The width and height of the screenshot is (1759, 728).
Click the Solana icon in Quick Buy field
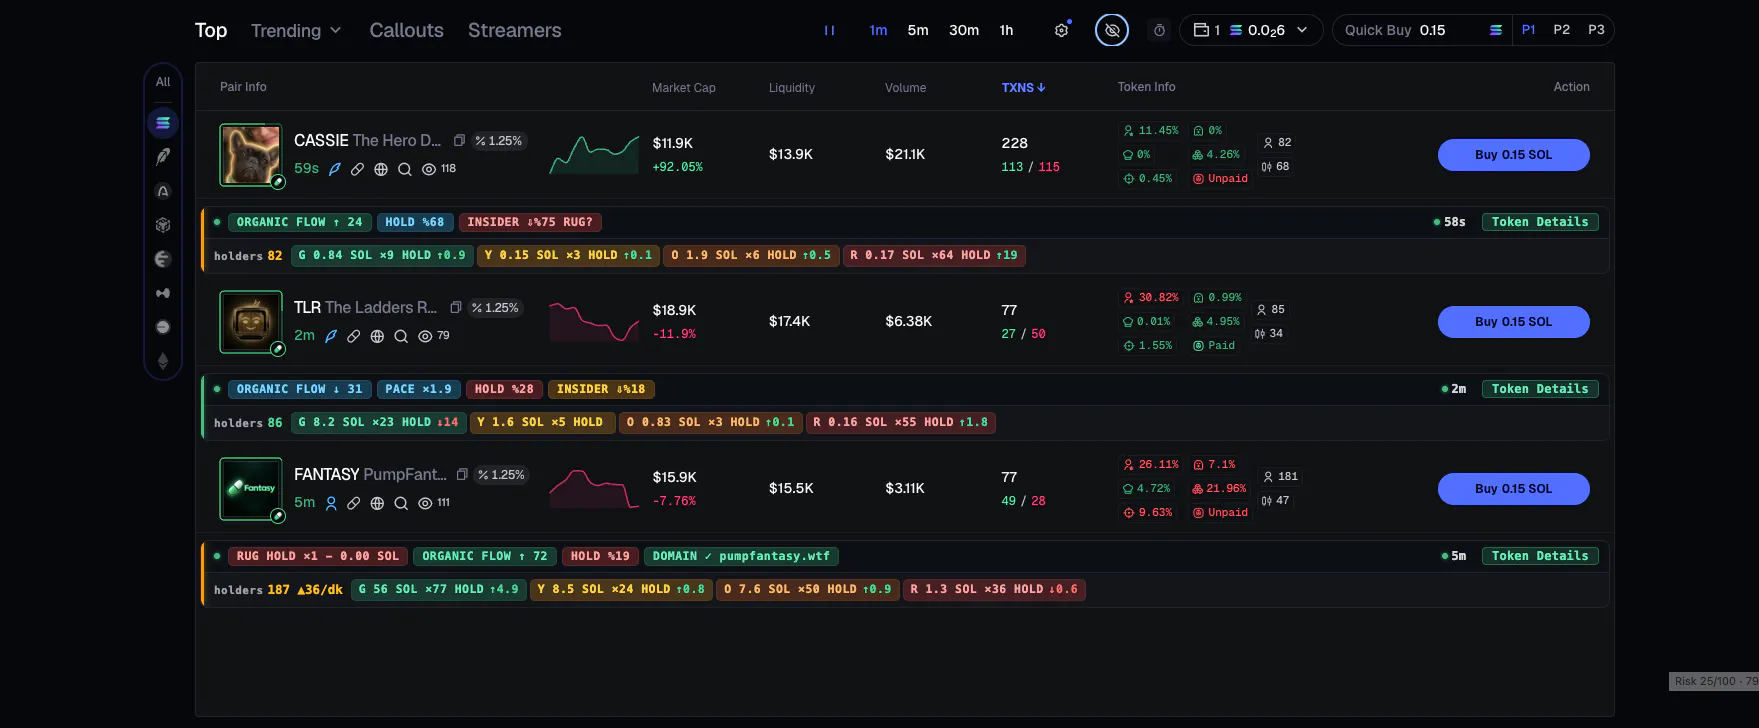coord(1496,31)
